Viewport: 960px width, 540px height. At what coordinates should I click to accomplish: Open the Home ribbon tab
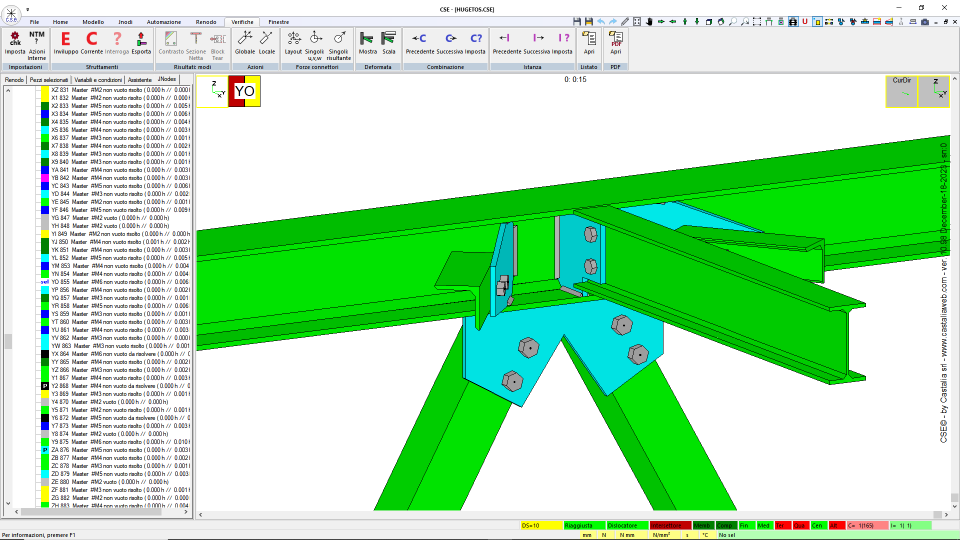[x=60, y=22]
